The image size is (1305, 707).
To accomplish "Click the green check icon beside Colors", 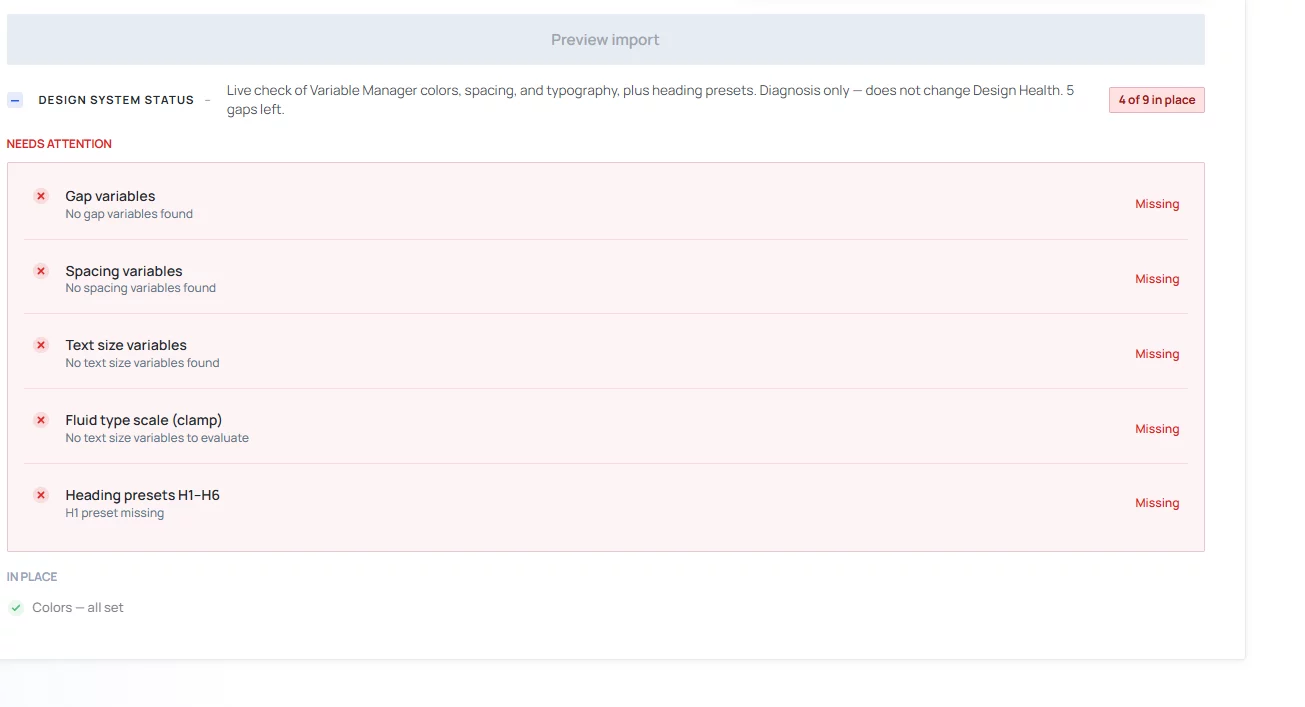I will 16,608.
